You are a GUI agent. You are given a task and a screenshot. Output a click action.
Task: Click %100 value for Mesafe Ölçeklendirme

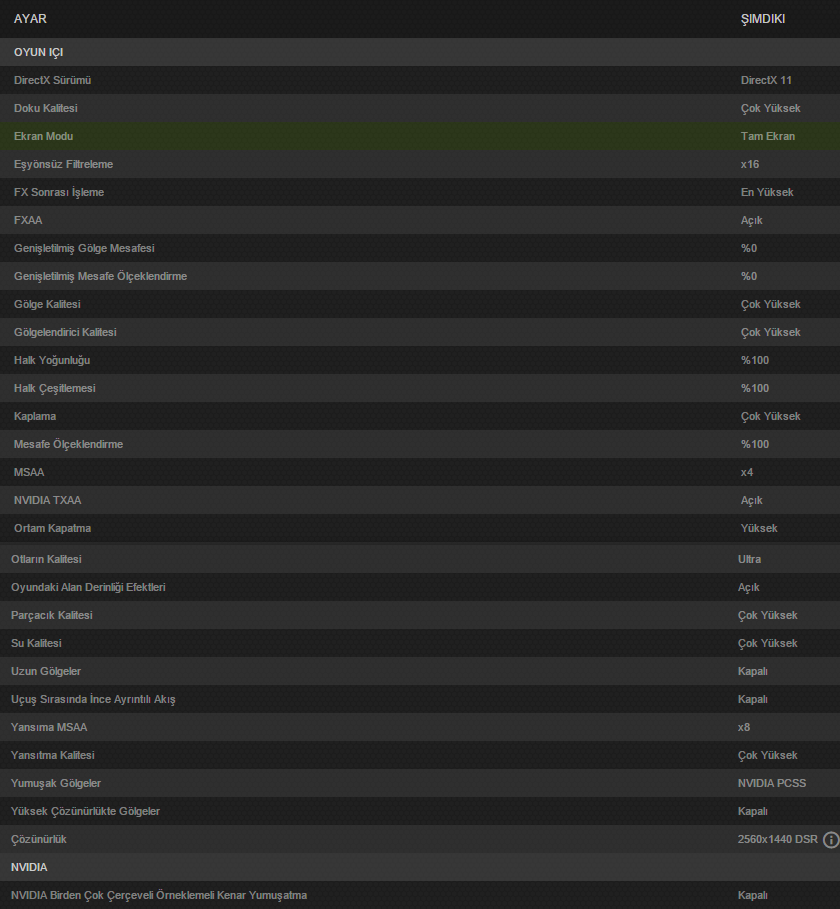(755, 444)
